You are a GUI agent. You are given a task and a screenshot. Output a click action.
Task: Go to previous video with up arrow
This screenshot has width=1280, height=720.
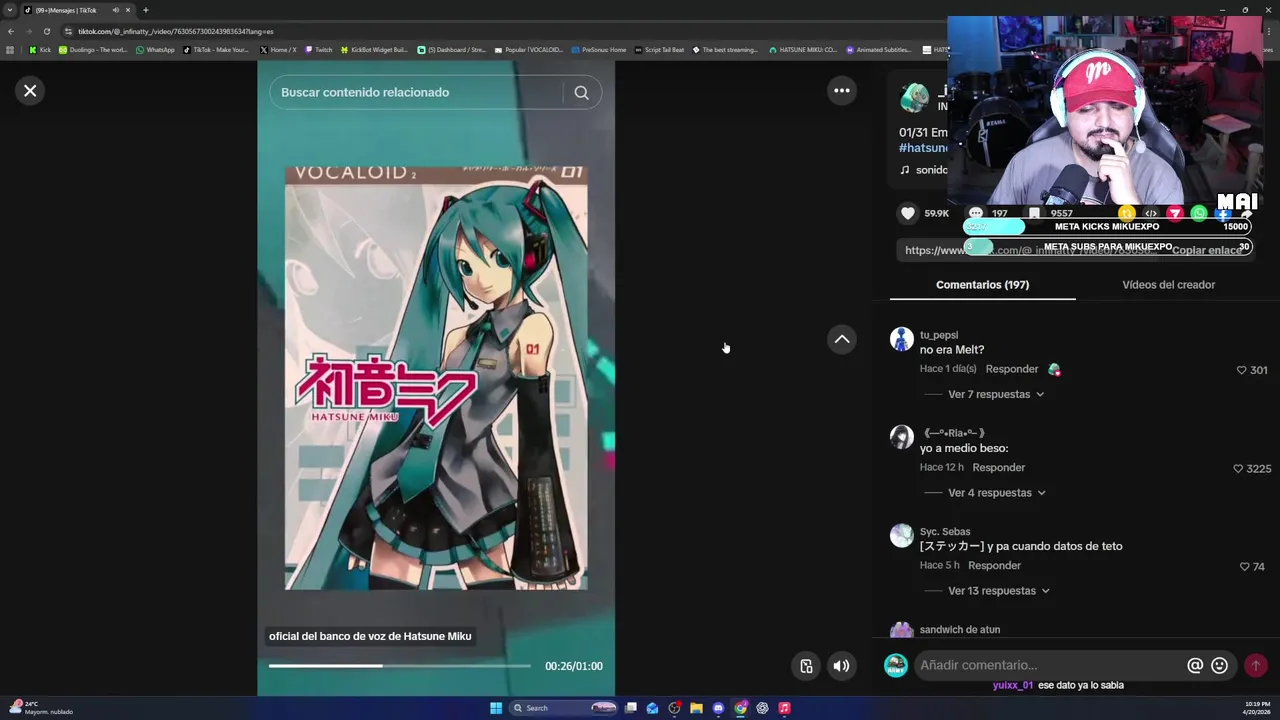[842, 340]
